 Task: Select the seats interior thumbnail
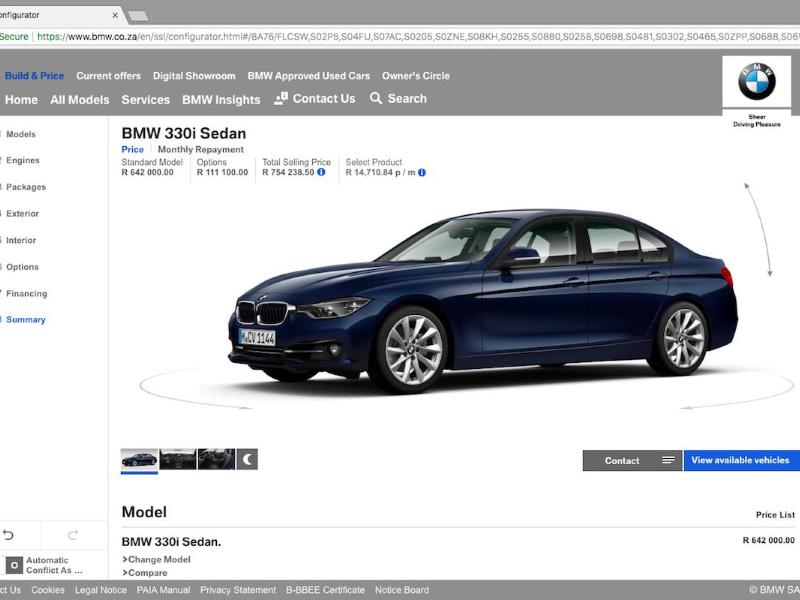215,459
